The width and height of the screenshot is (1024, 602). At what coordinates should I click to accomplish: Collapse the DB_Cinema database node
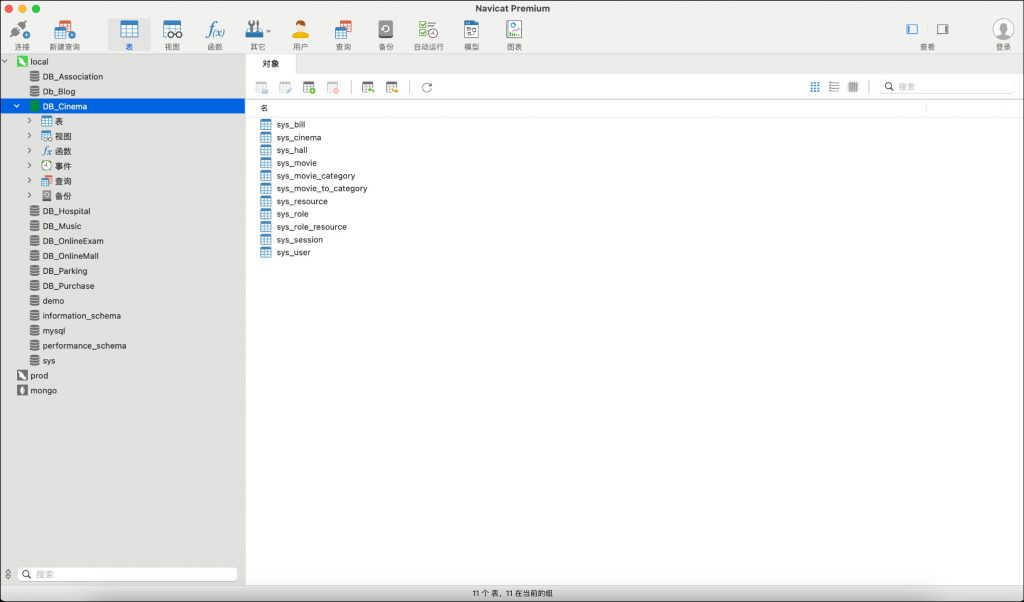pos(17,106)
